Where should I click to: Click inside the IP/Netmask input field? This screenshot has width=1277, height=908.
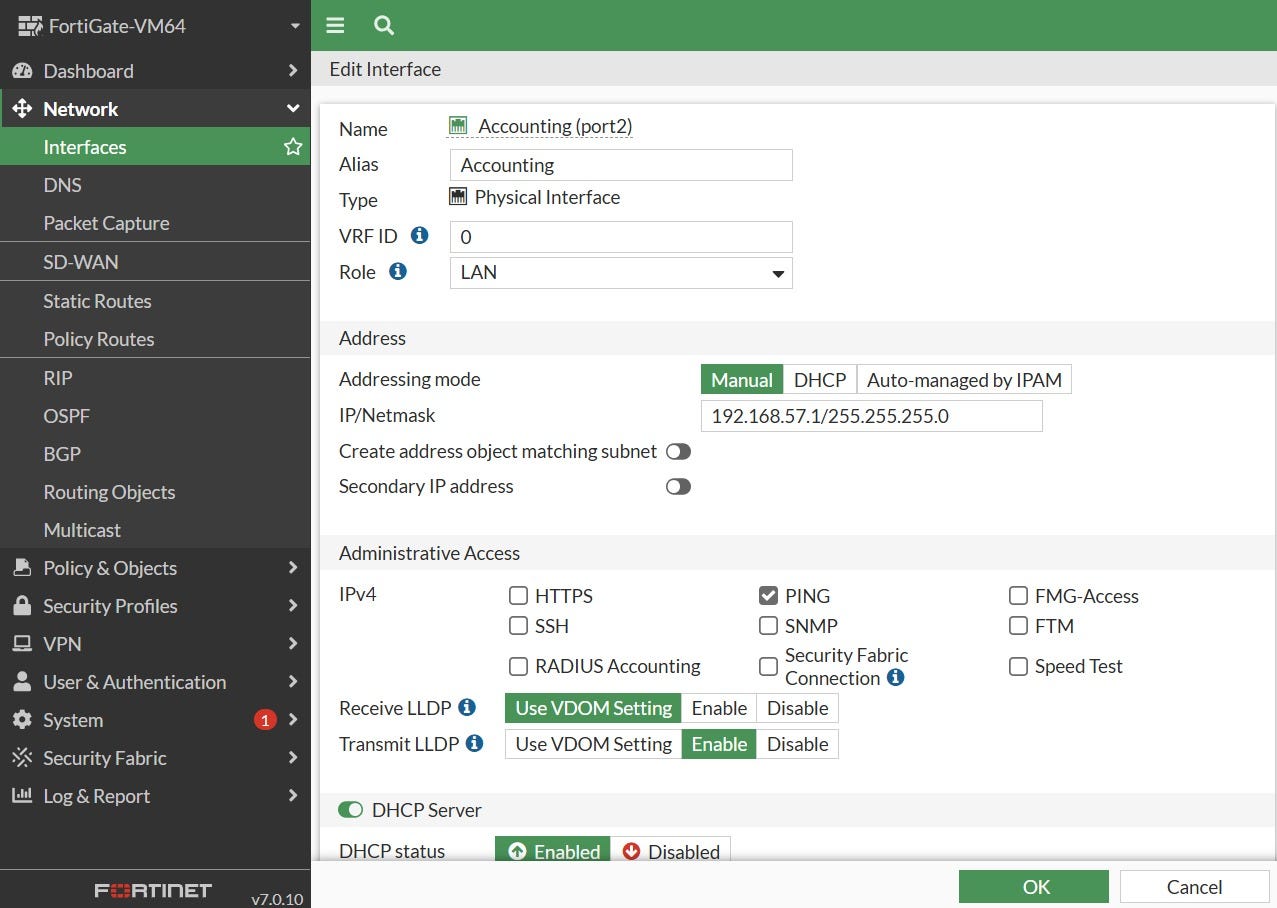[x=870, y=415]
